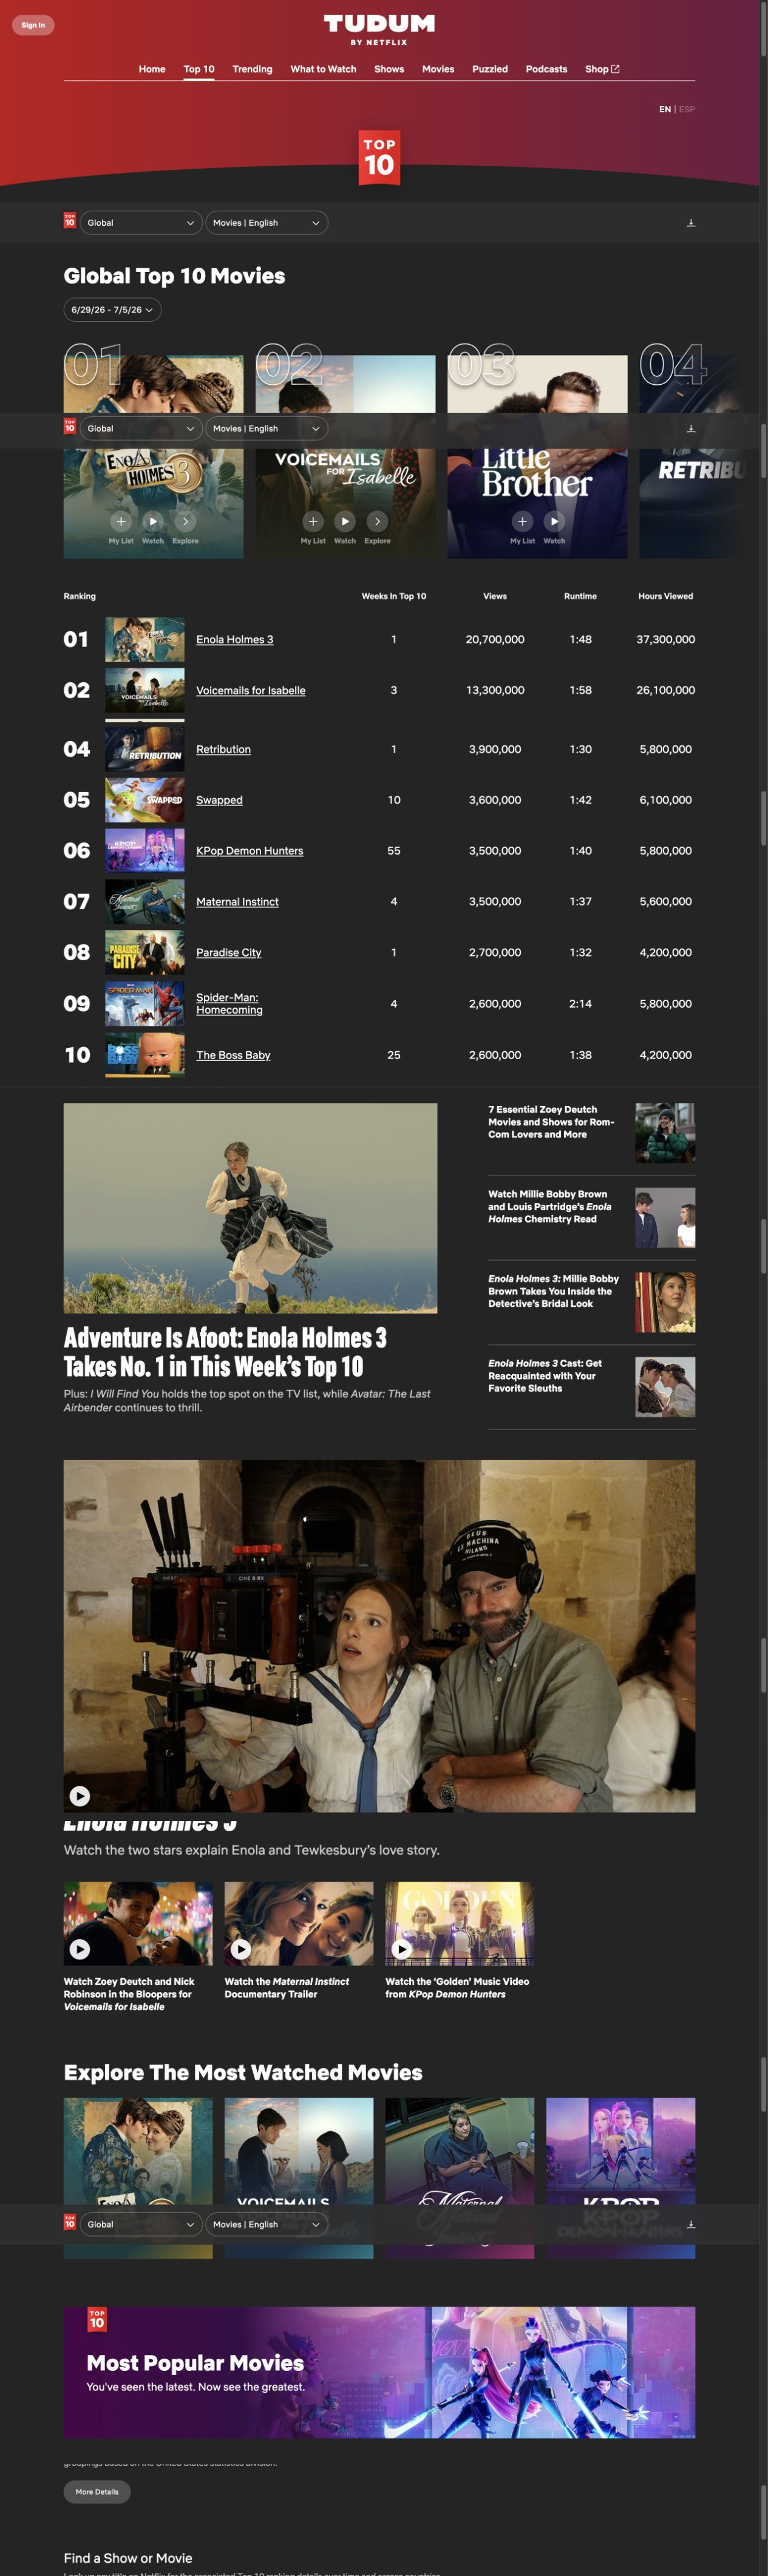Expand the 6/29/26 - 7/5/26 week selector

(x=112, y=310)
